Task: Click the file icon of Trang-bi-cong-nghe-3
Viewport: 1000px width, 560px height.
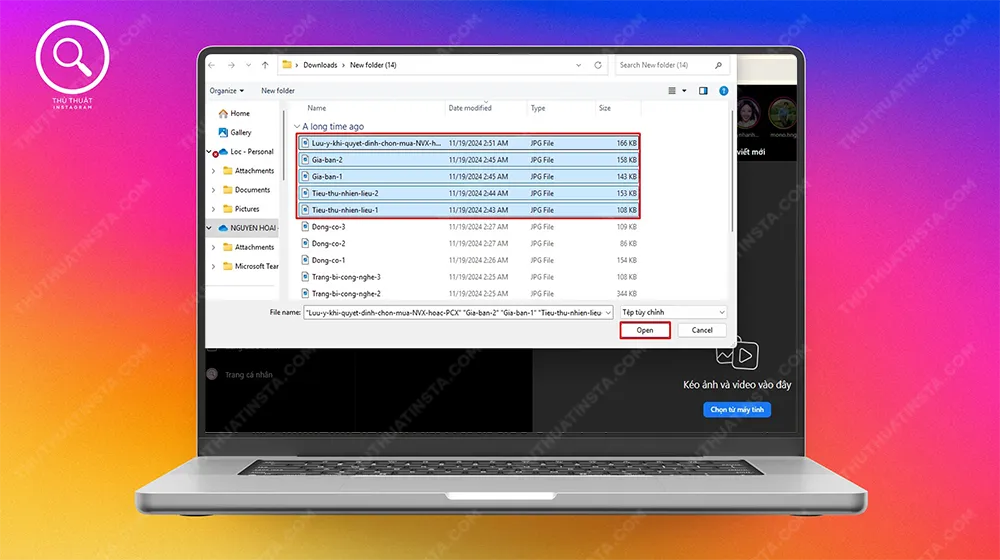Action: [x=305, y=277]
